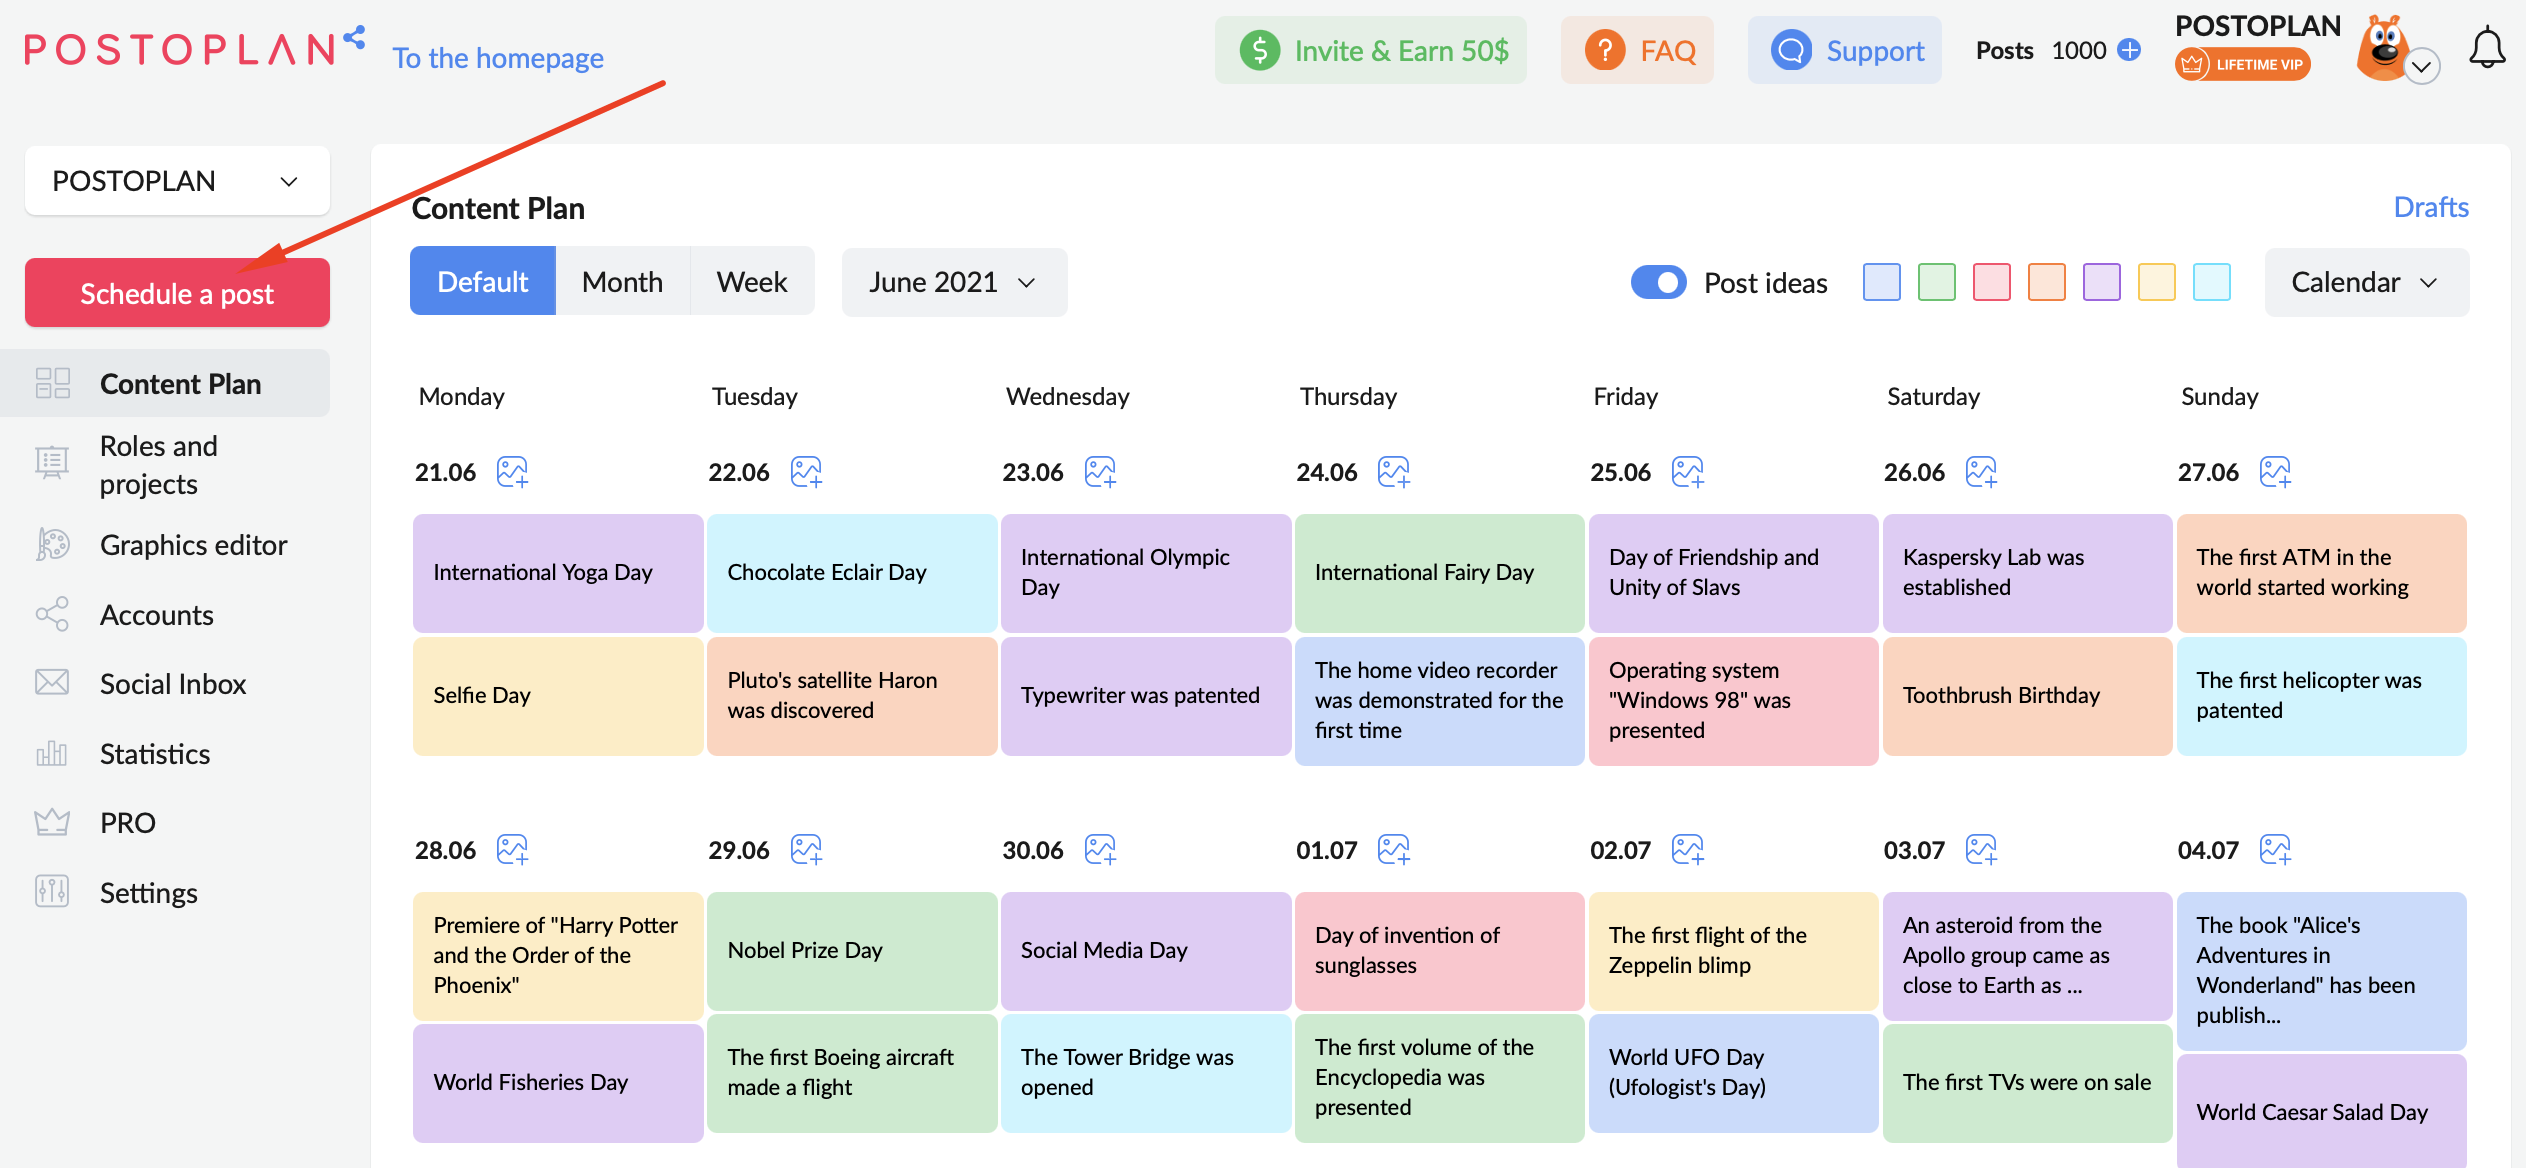Select the purple color filter swatch
This screenshot has width=2526, height=1168.
click(2101, 282)
